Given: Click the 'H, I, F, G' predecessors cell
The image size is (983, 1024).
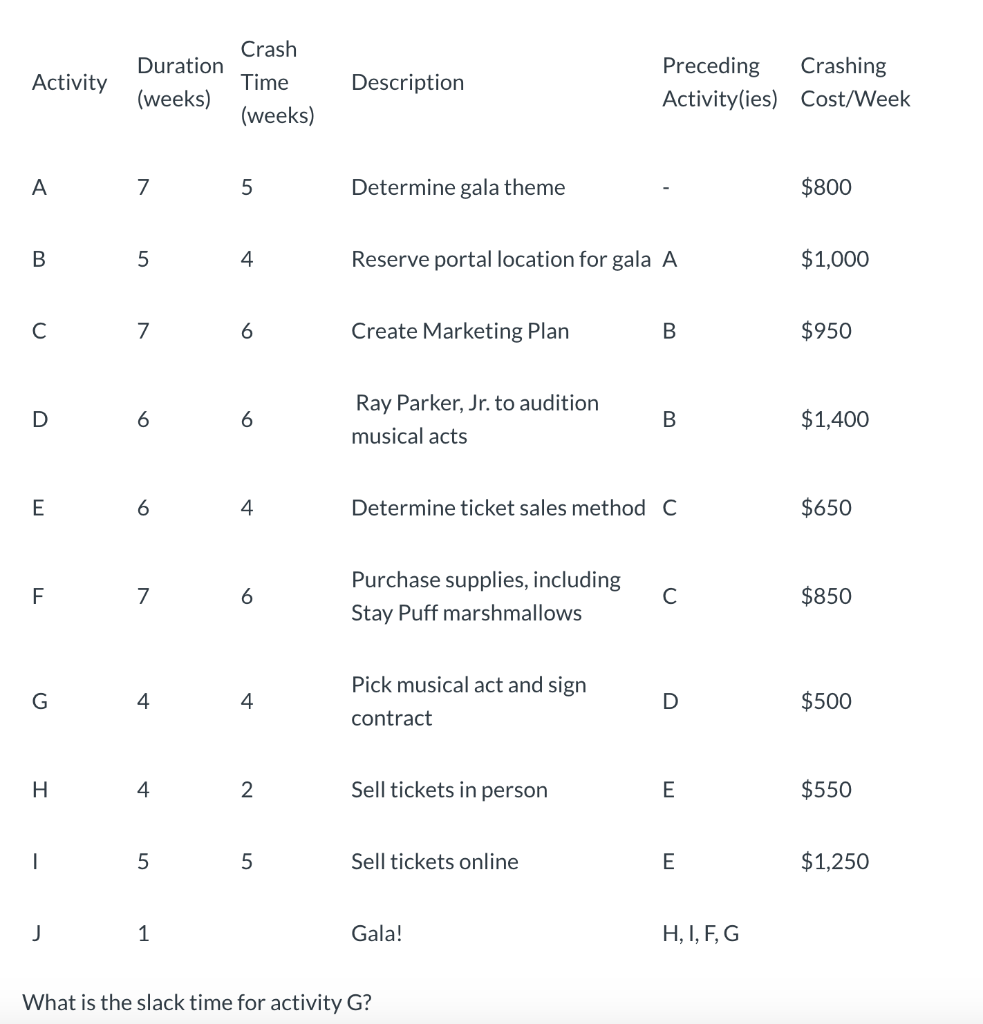Looking at the screenshot, I should (x=700, y=934).
